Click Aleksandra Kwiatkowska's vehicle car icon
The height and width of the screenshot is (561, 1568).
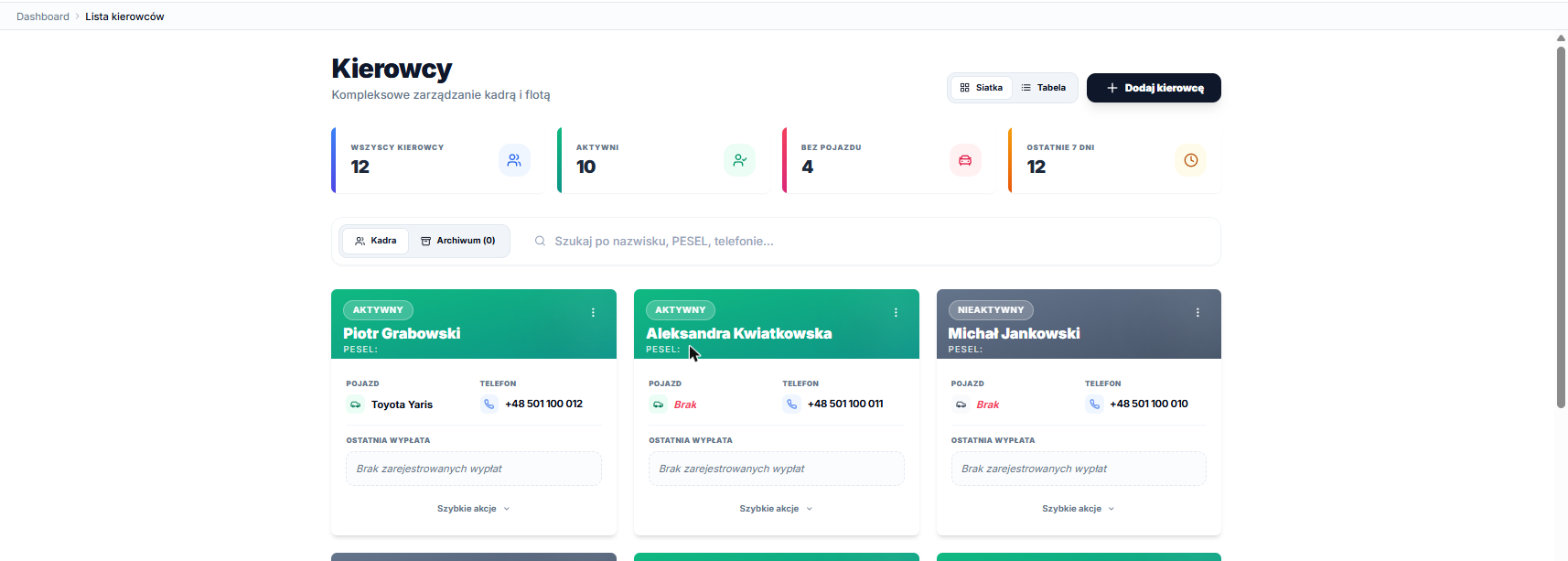pyautogui.click(x=658, y=405)
